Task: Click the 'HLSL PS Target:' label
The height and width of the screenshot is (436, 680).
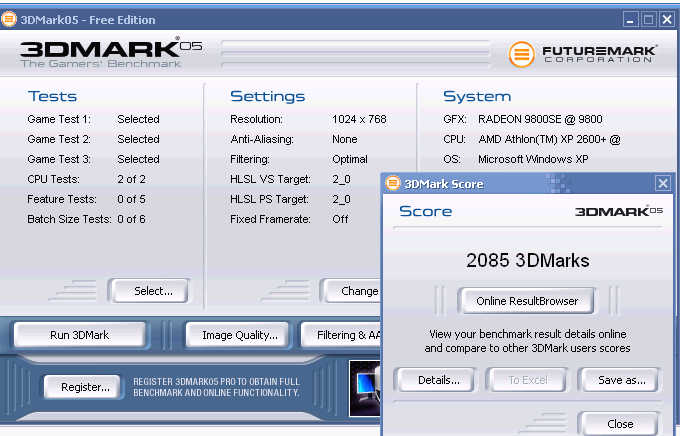Action: [269, 199]
